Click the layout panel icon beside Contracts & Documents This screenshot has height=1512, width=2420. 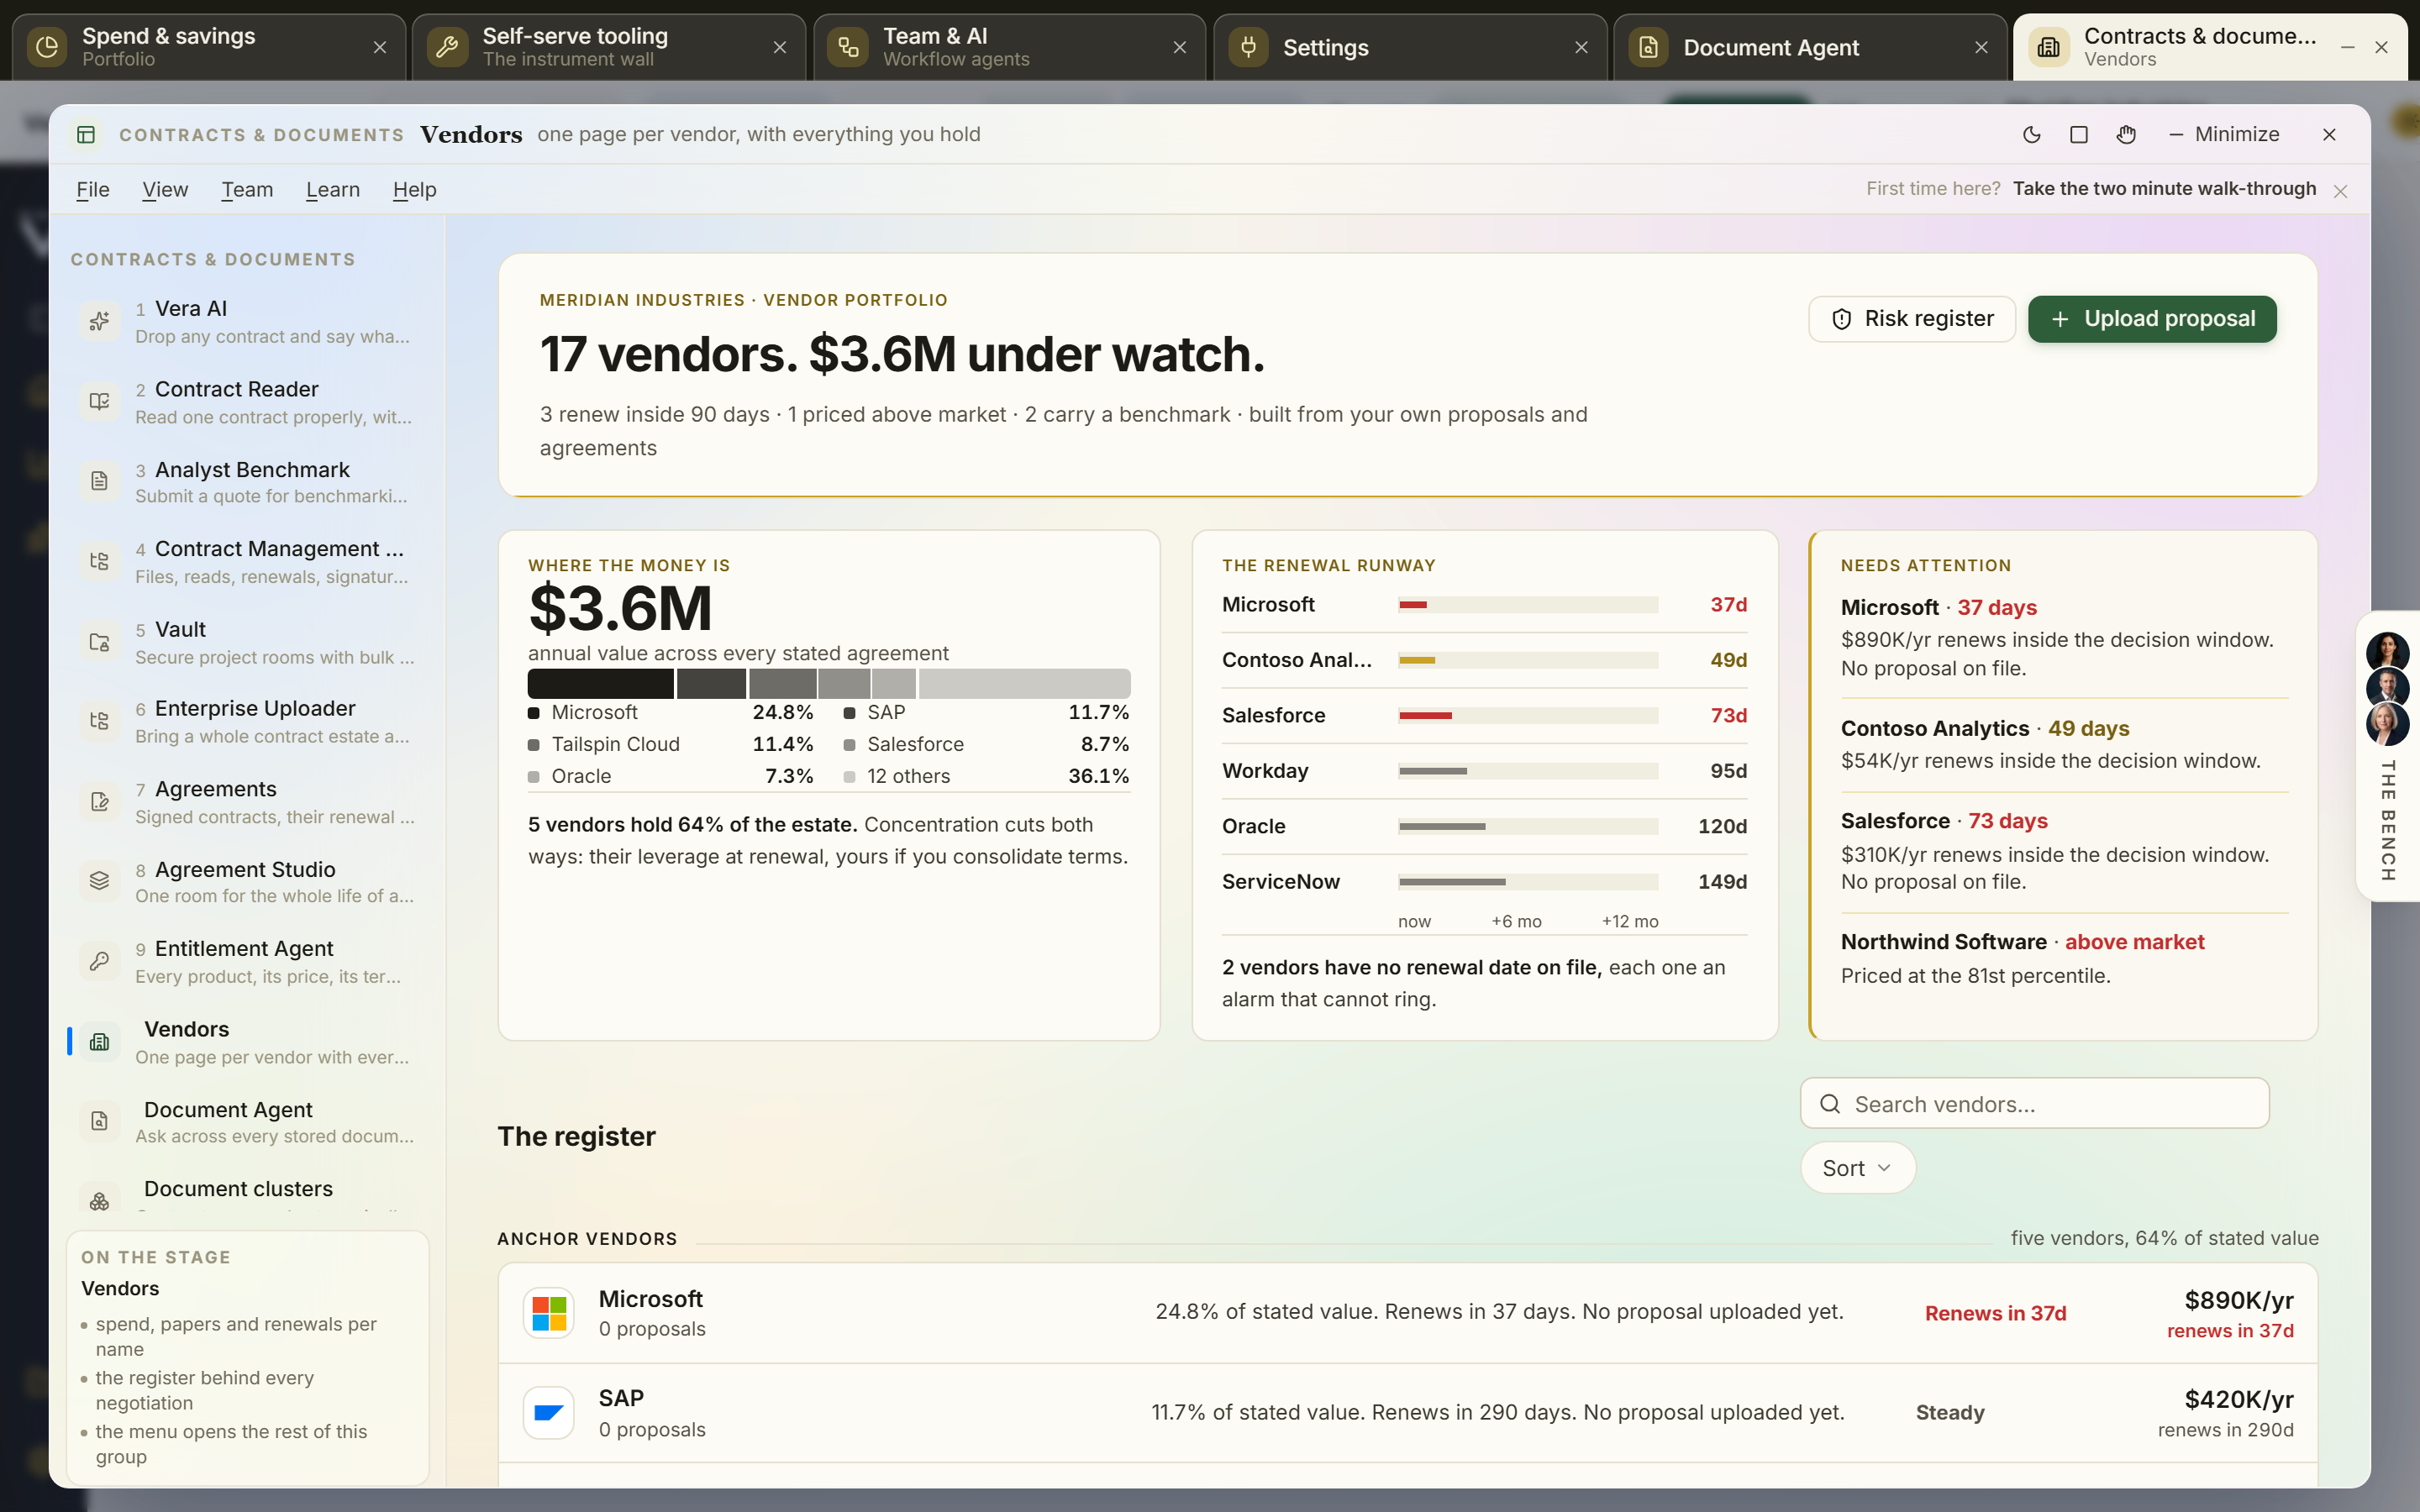[86, 134]
